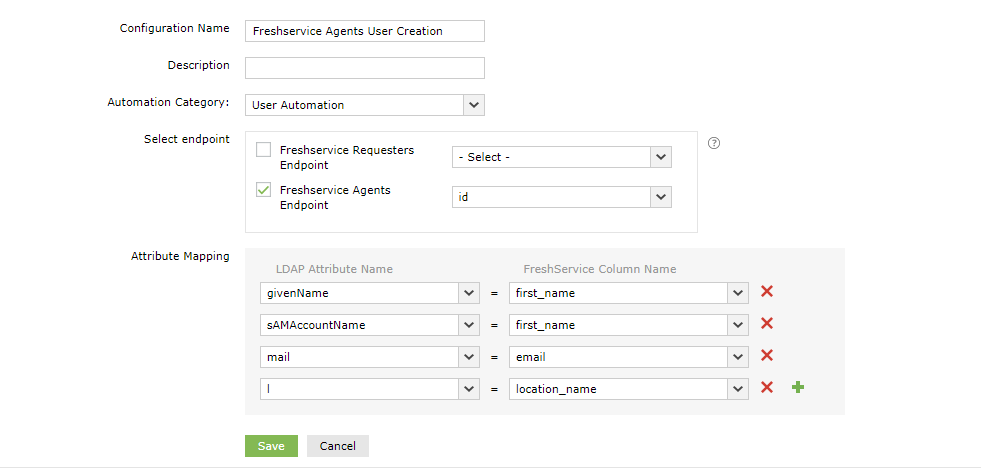Expand the Agents endpoint id dropdown

(x=660, y=197)
